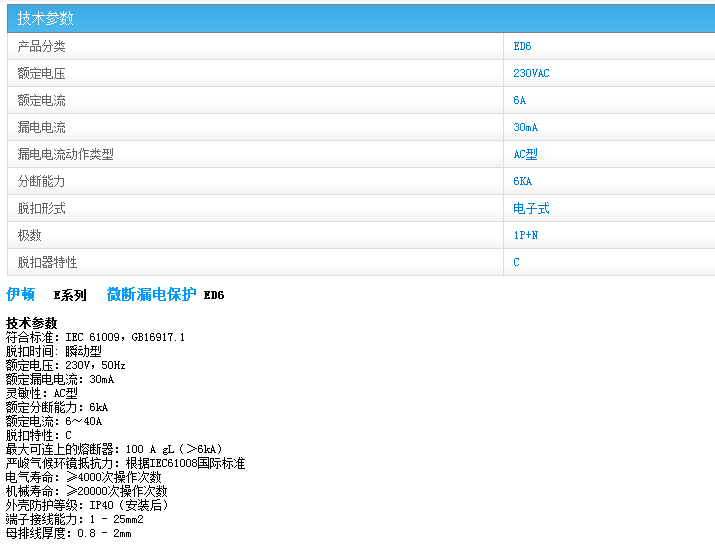Click the 30mA value in the table
This screenshot has height=547, width=715.
click(x=525, y=127)
